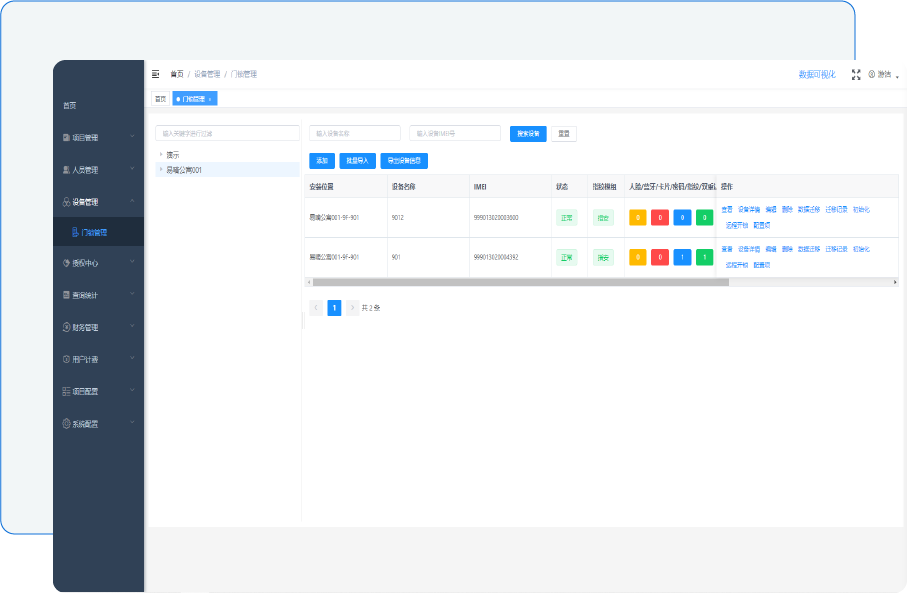Click the 人员管理 sidebar icon
Screen dimensions: 907x593
click(67, 170)
